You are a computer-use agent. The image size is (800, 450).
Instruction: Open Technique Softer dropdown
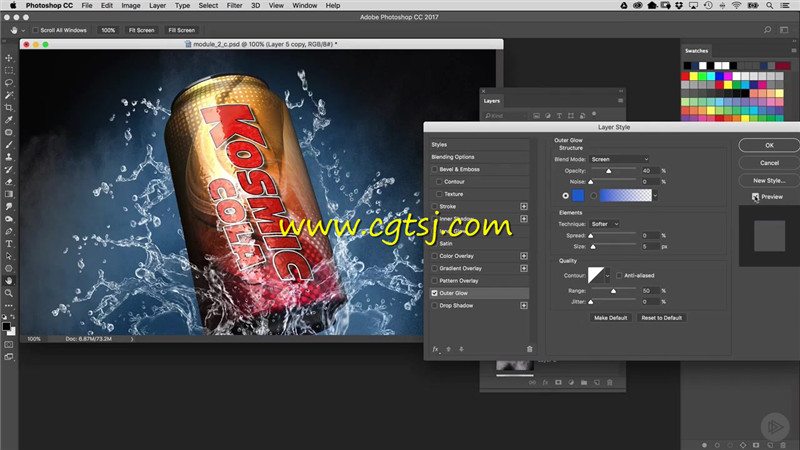604,224
